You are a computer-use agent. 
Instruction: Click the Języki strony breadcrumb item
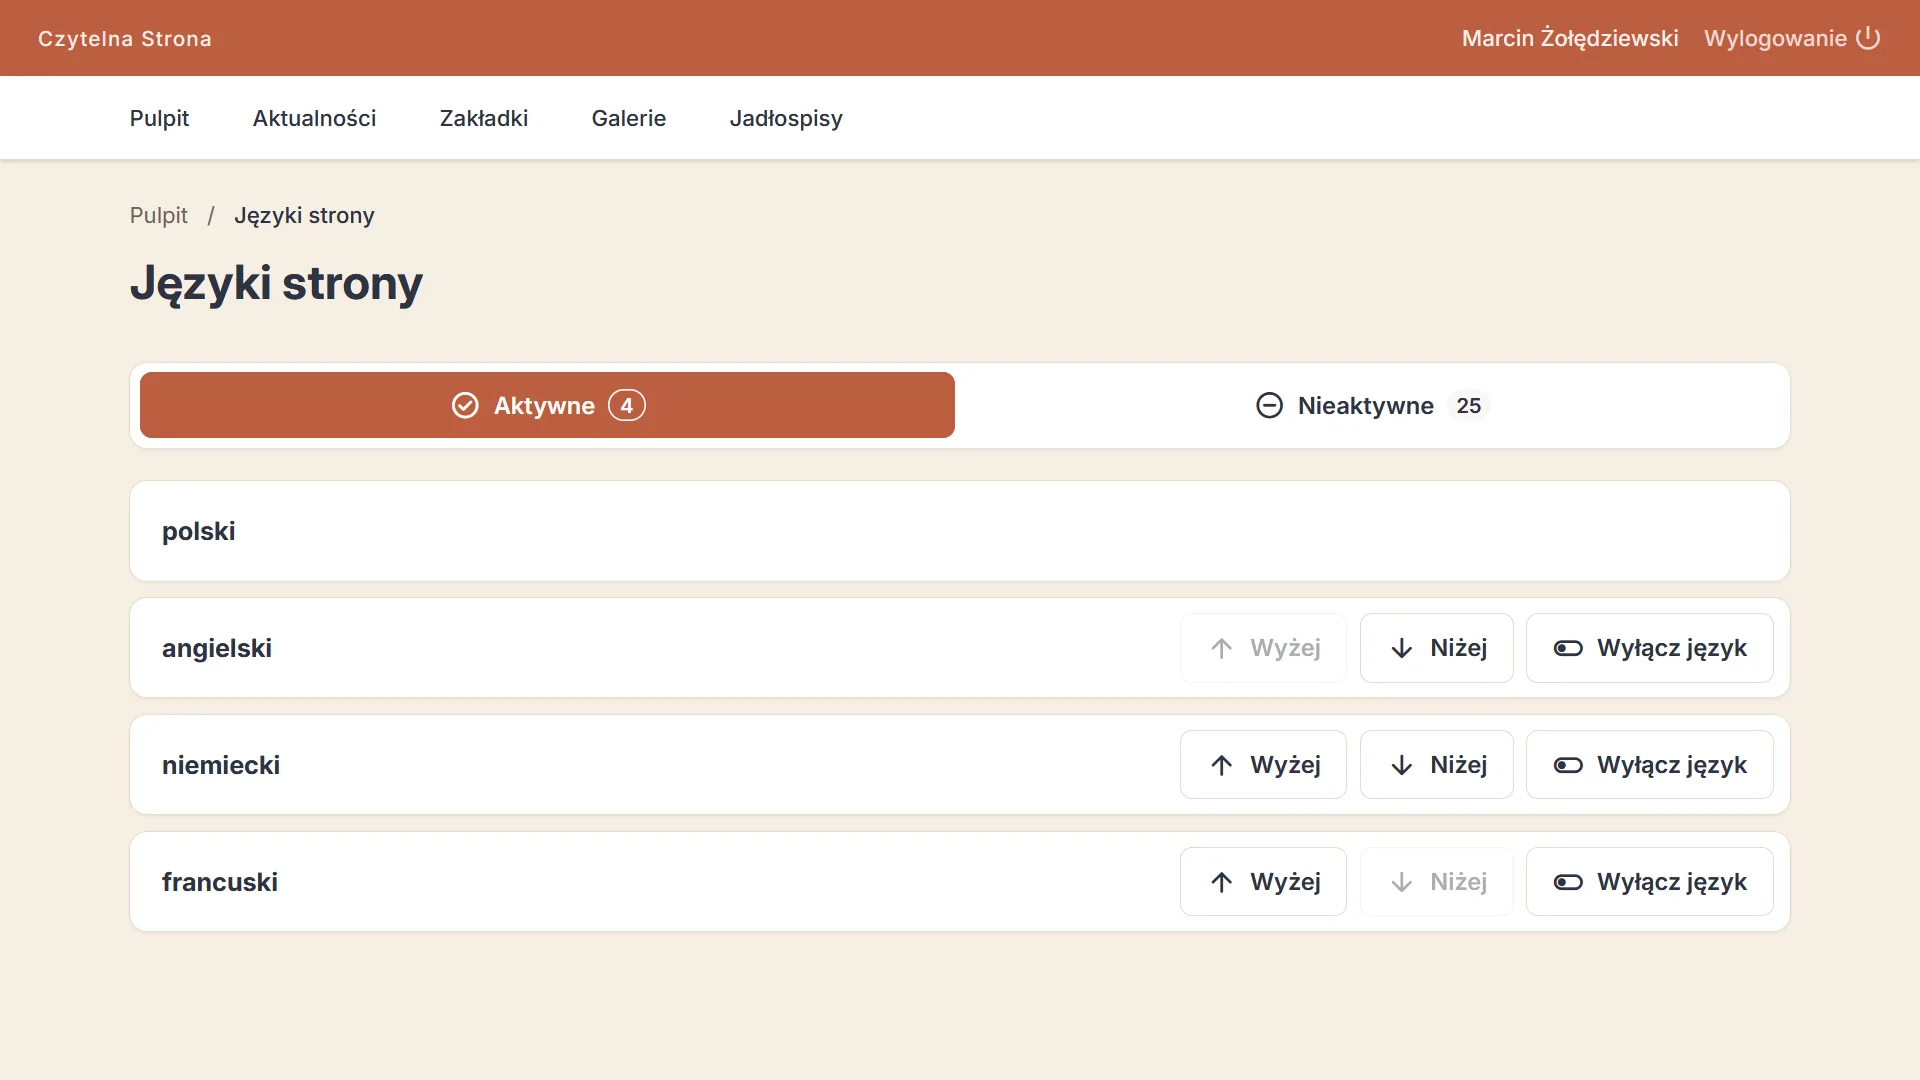(x=304, y=215)
